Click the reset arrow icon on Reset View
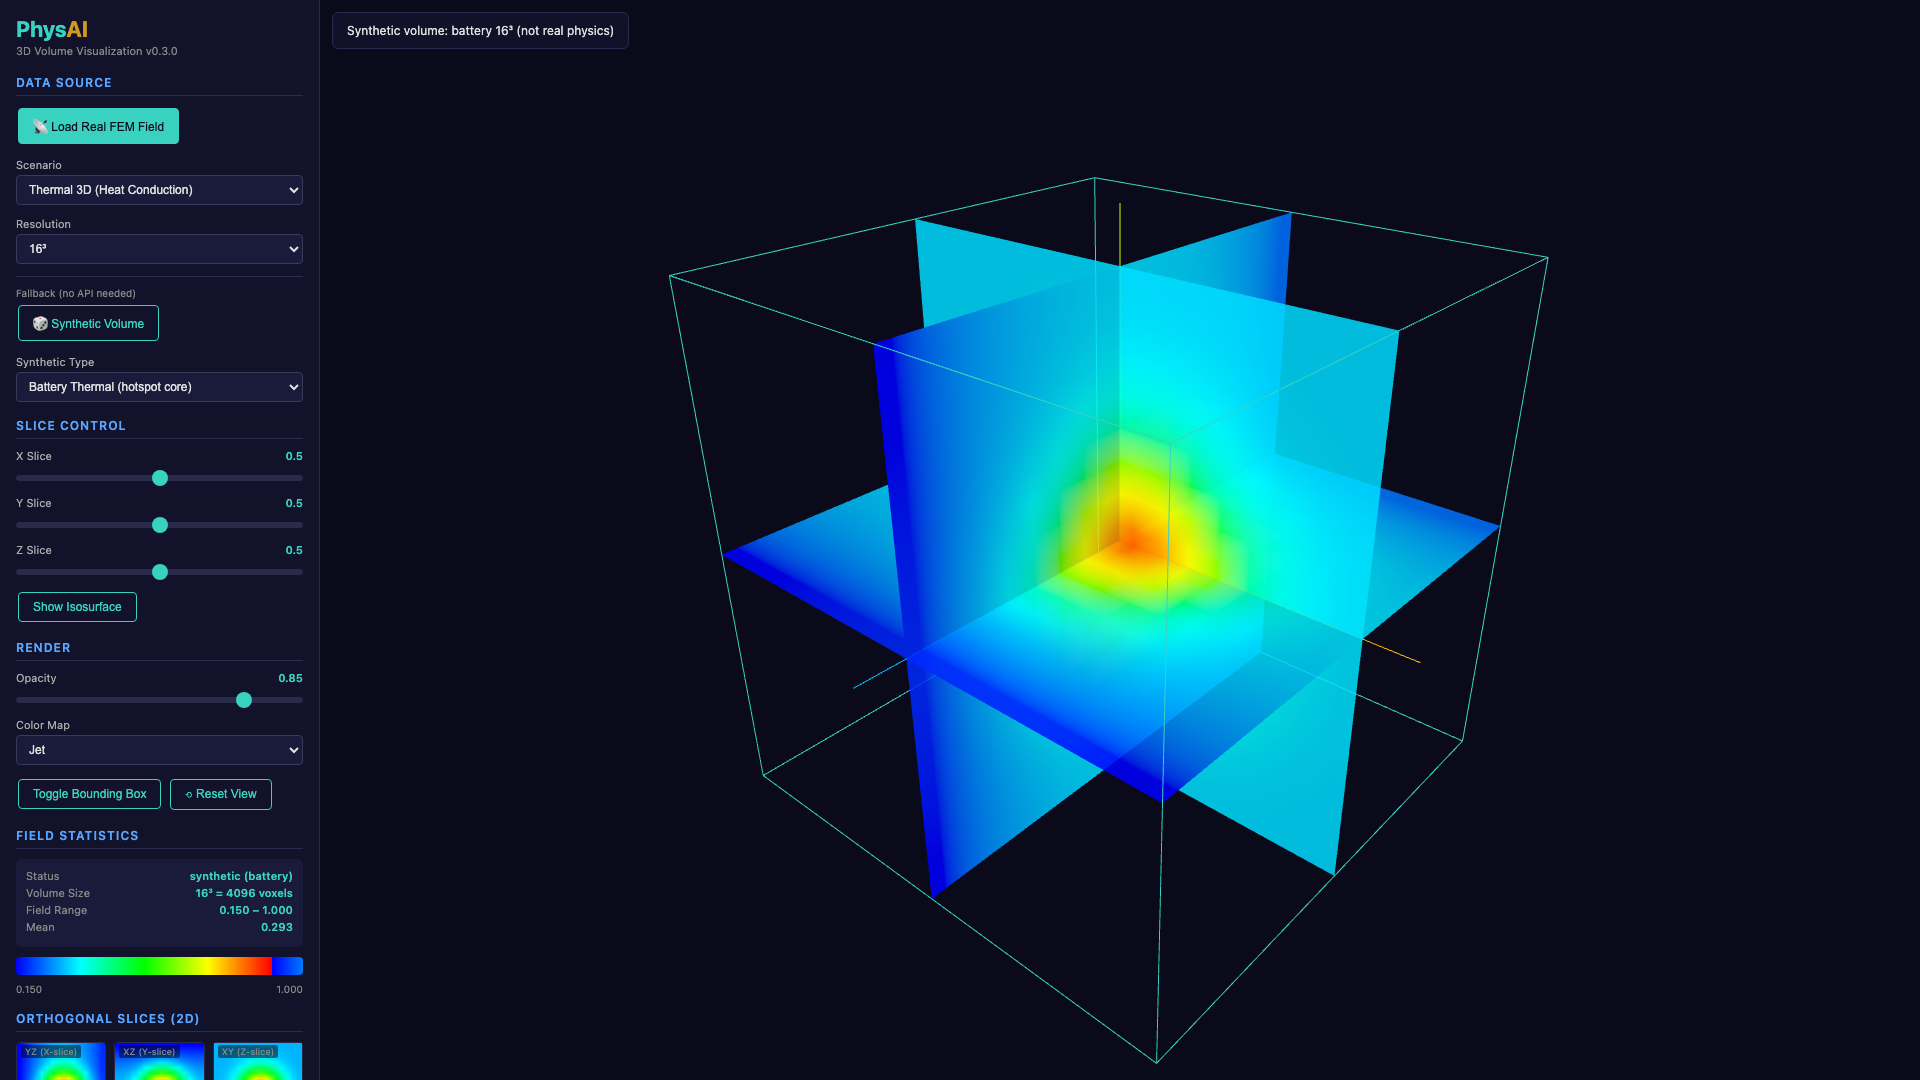The width and height of the screenshot is (1920, 1080). (189, 795)
